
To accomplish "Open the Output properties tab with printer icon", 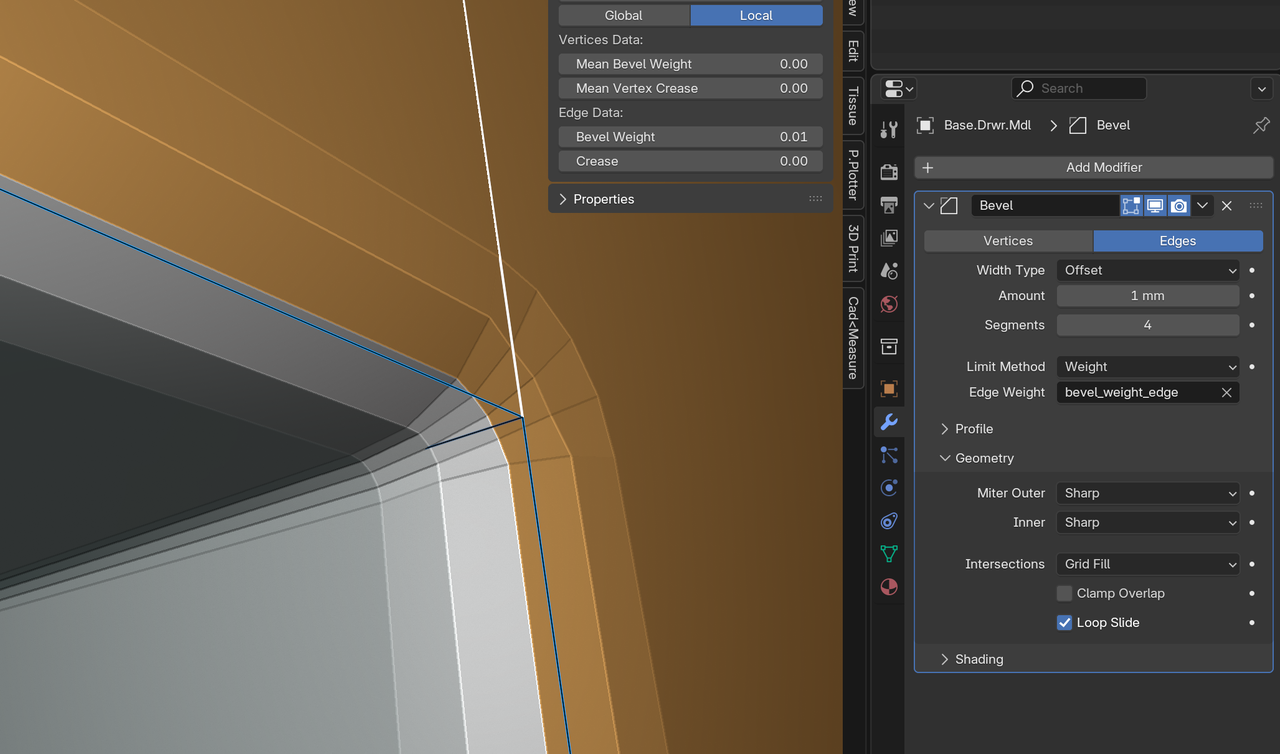I will pos(888,205).
